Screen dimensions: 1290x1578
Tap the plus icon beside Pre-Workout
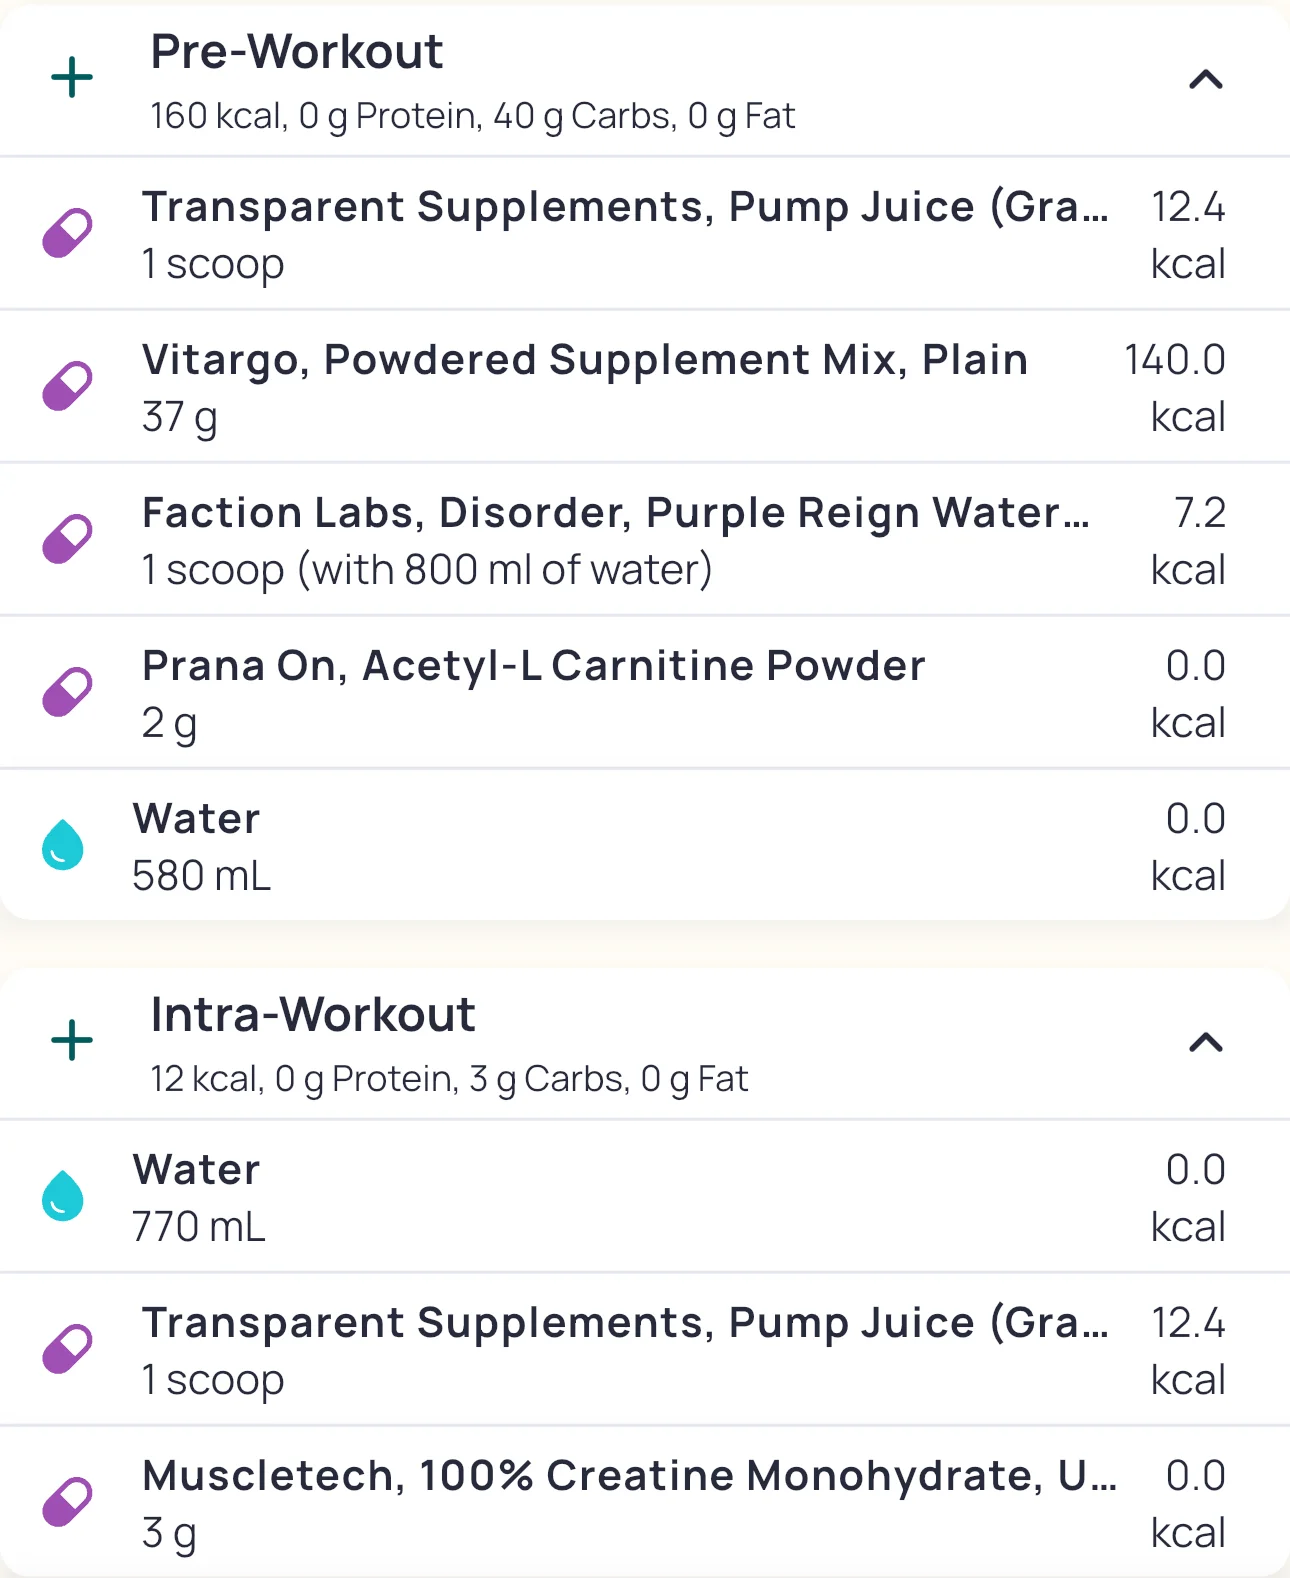pyautogui.click(x=72, y=78)
